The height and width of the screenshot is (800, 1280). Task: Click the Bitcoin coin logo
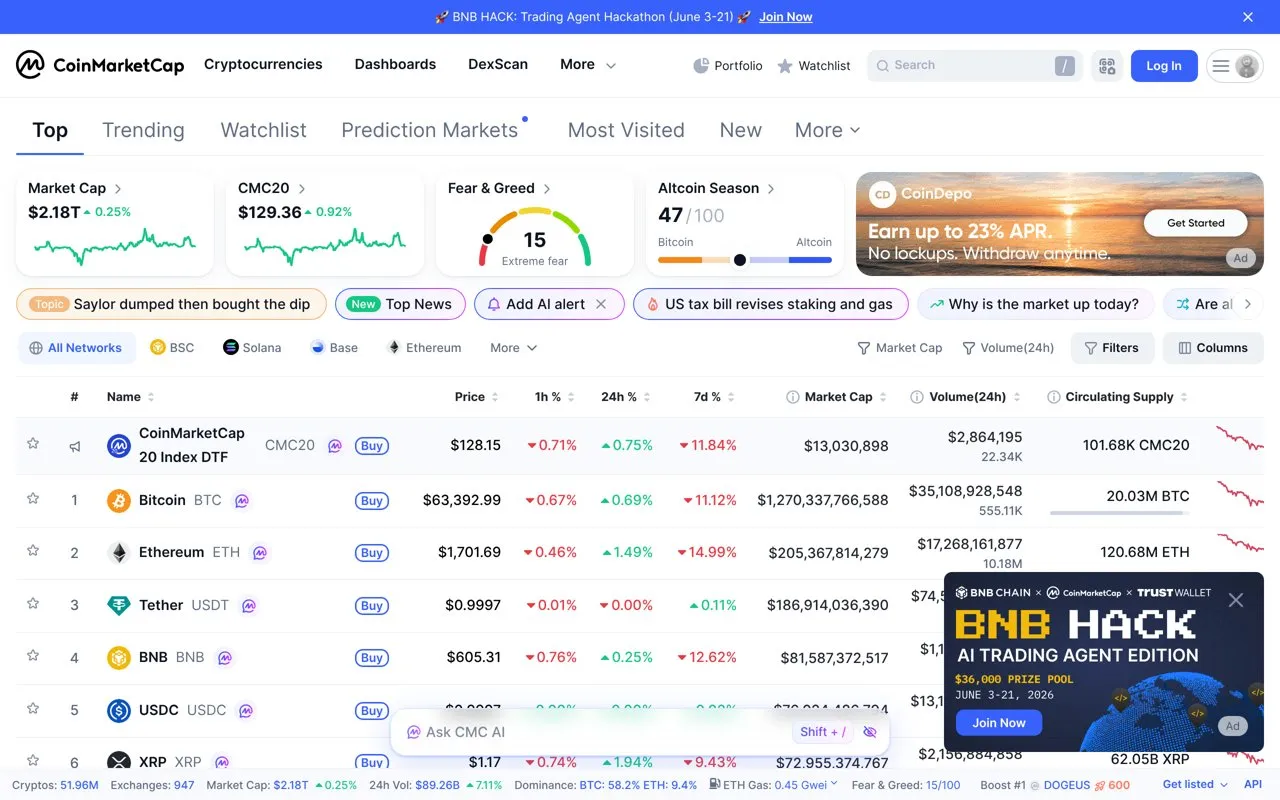119,500
